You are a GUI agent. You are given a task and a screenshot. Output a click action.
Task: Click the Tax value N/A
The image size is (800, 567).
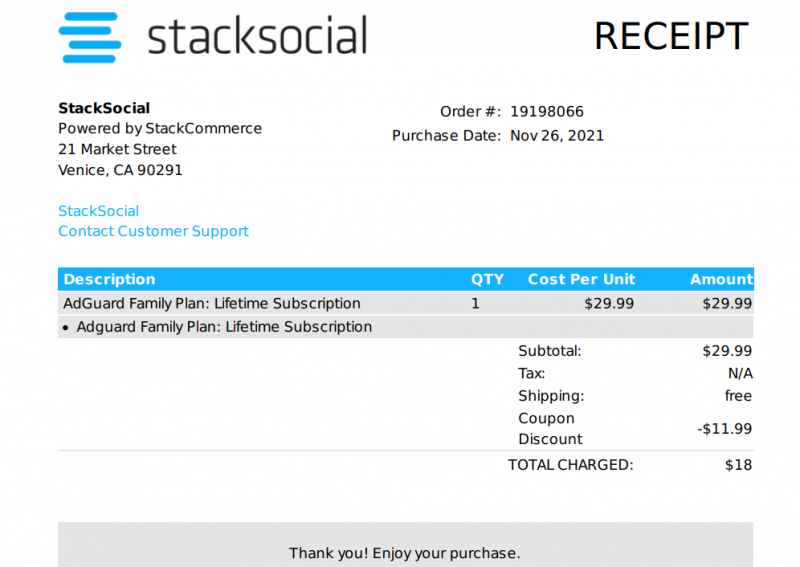click(740, 374)
